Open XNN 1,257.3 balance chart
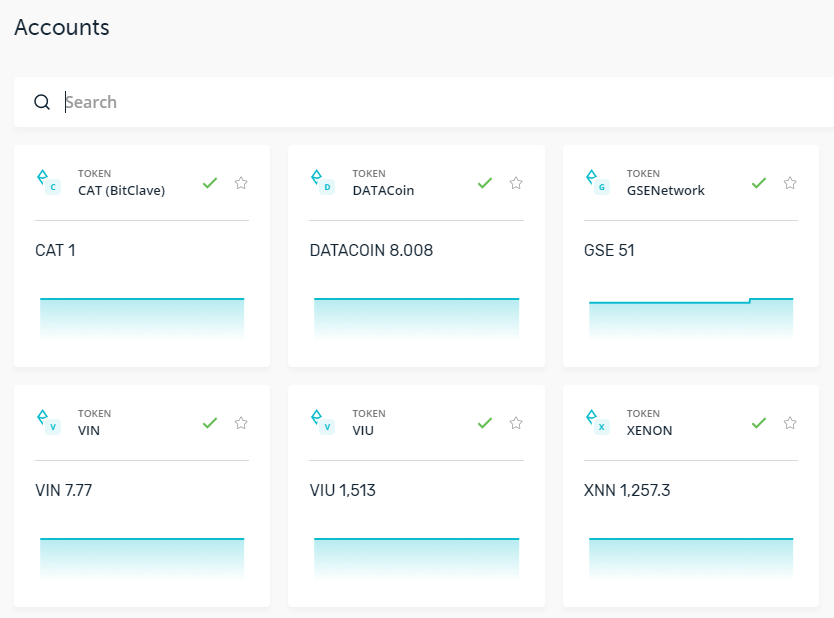This screenshot has width=834, height=618. pos(691,558)
